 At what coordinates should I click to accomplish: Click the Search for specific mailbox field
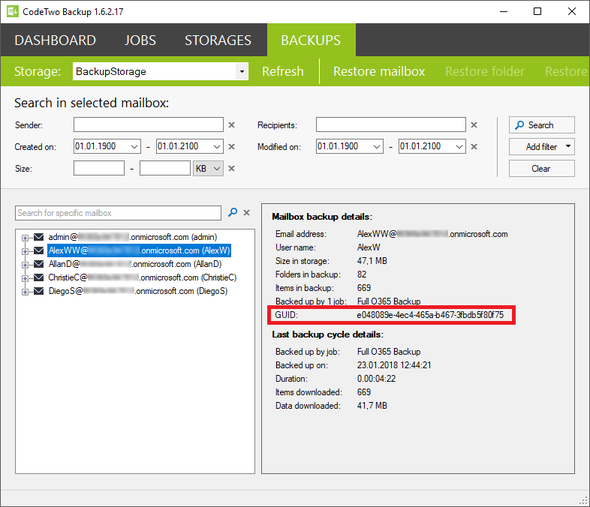(118, 213)
